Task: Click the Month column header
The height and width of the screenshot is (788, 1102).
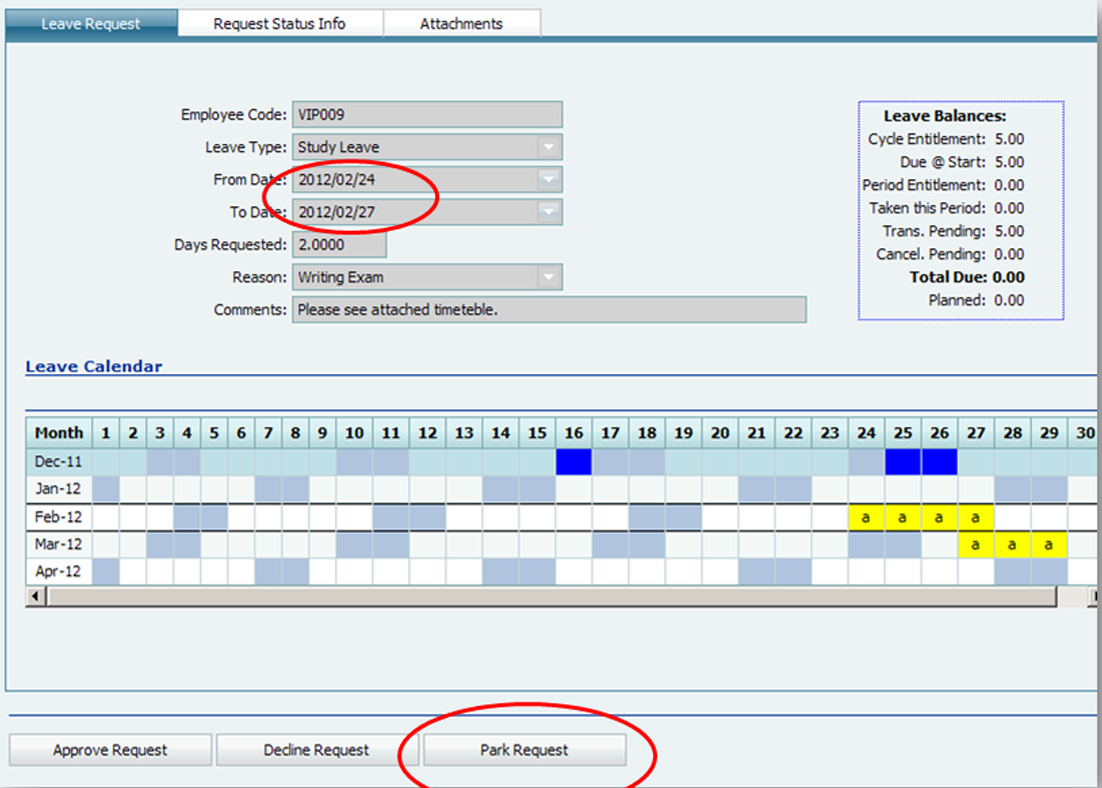Action: coord(59,433)
